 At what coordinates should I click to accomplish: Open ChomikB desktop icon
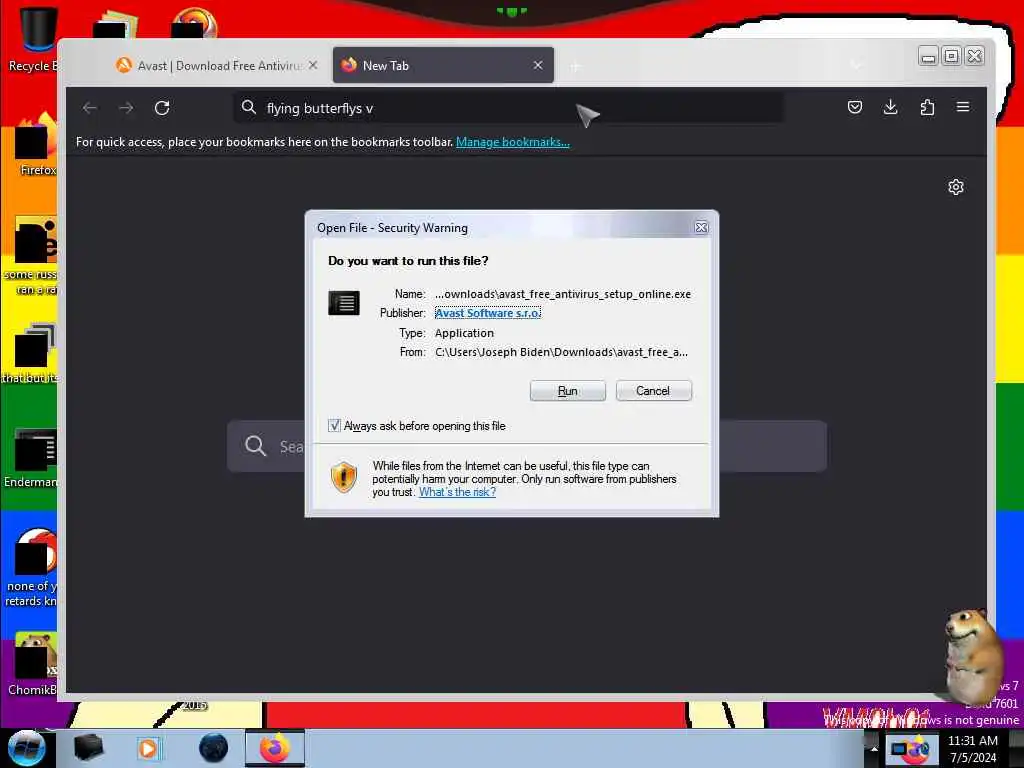point(34,664)
